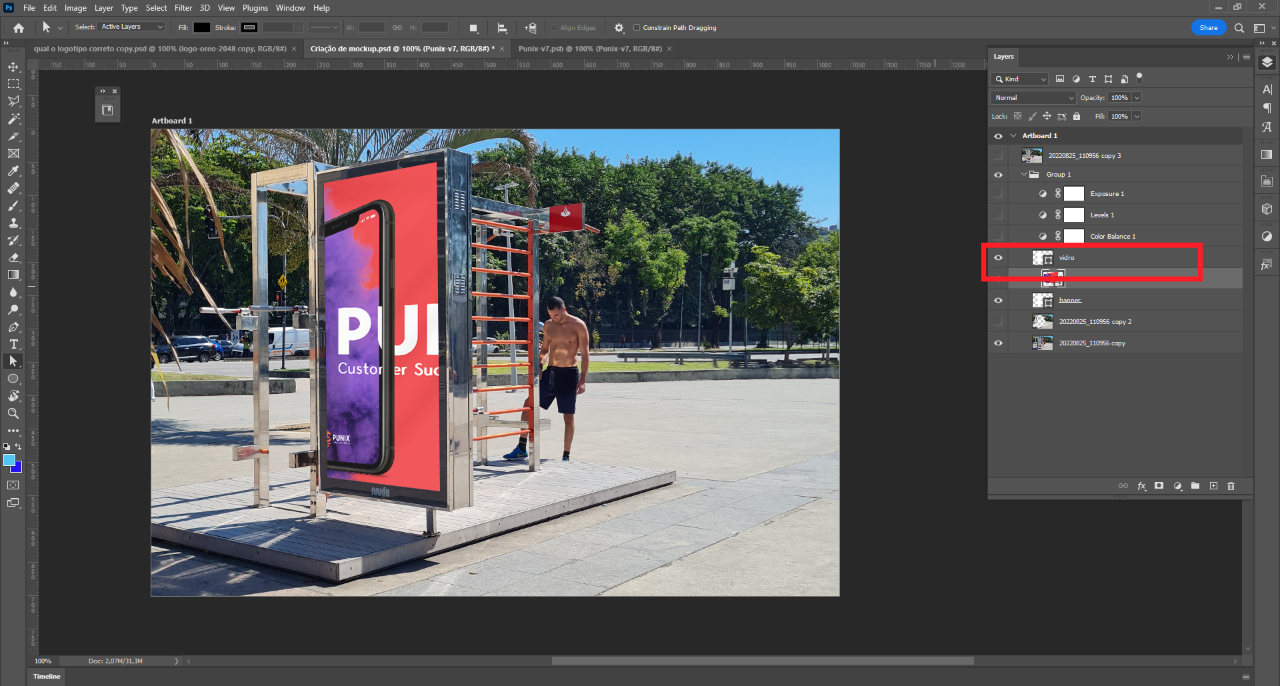Select the Spot Healing Brush tool

tap(13, 188)
